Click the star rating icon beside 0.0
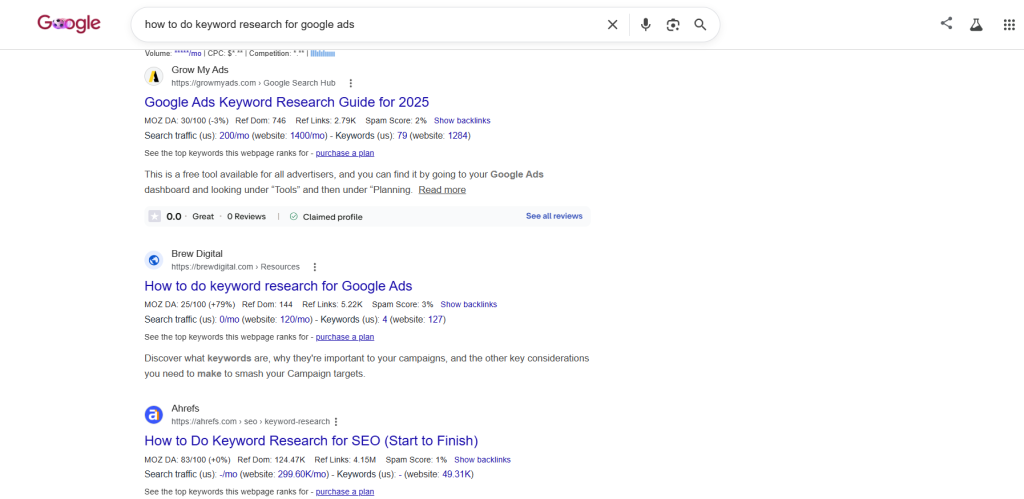 pyautogui.click(x=154, y=216)
